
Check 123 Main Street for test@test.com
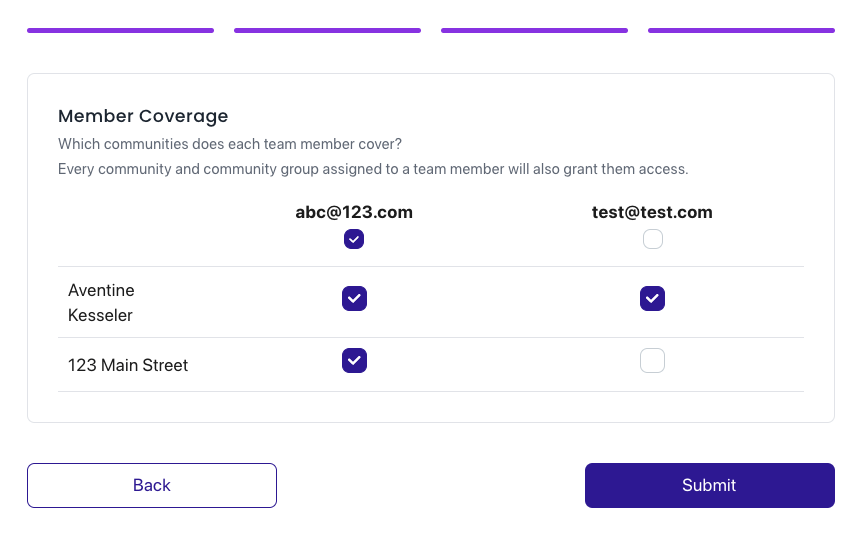pyautogui.click(x=653, y=361)
